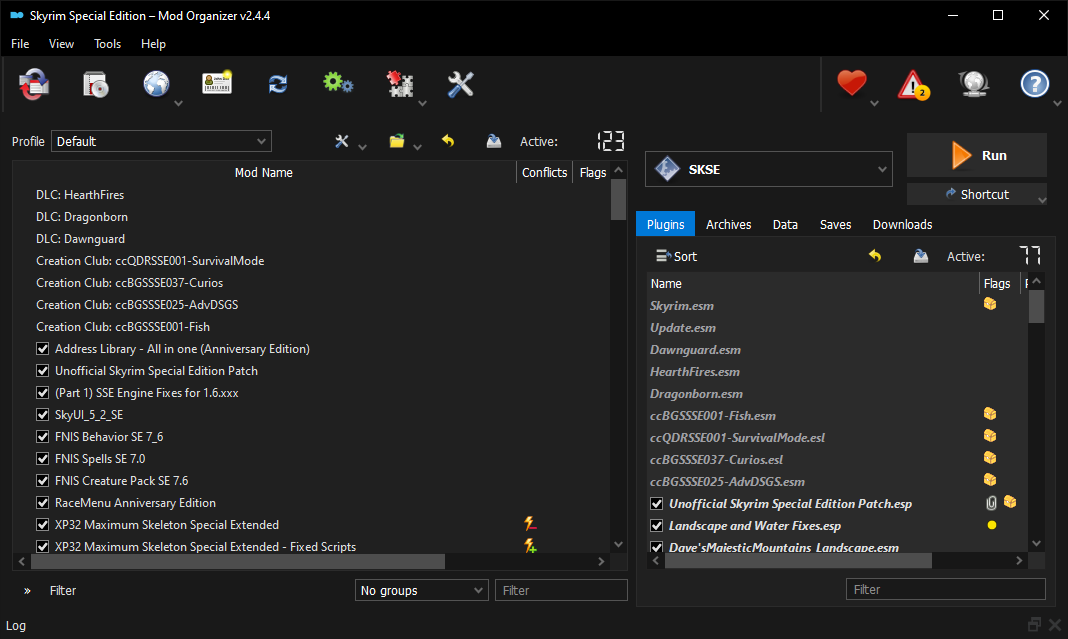Click the mod list Filter text field

561,590
